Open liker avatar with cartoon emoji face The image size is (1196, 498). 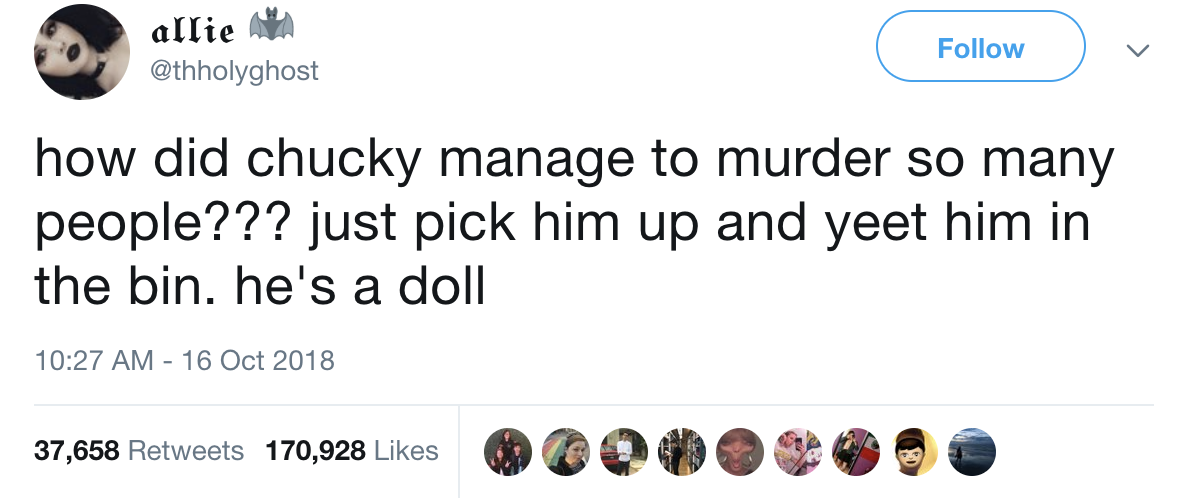point(915,451)
